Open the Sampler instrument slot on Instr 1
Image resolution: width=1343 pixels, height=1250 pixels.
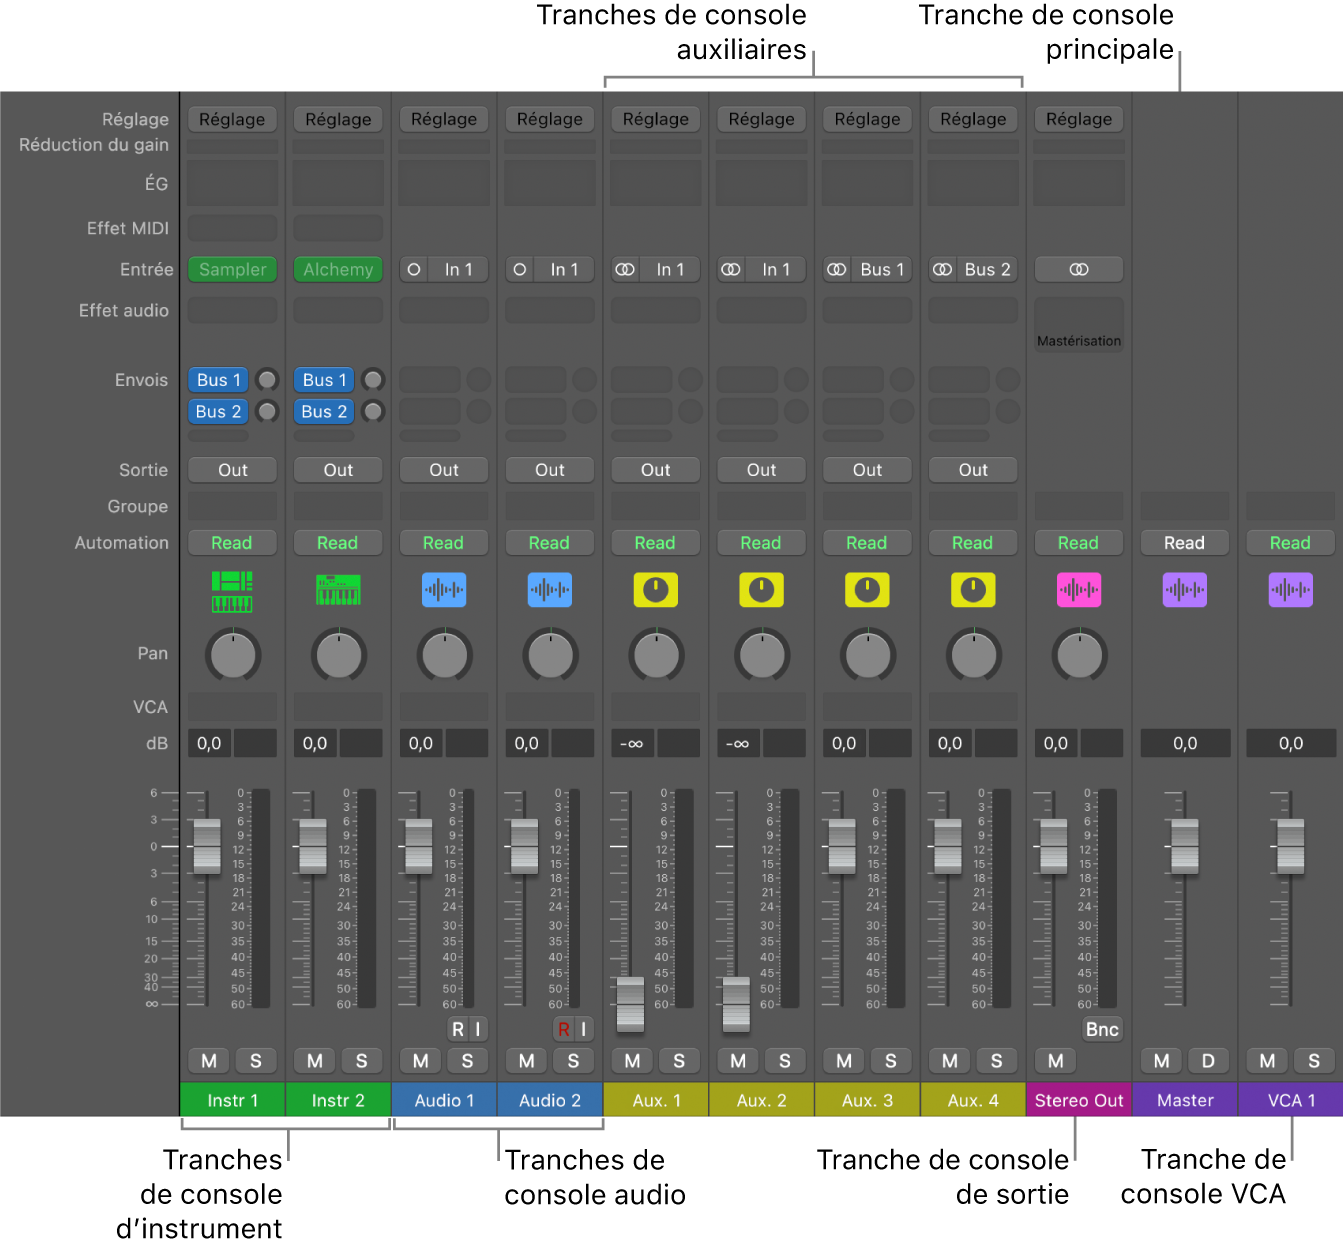(232, 269)
